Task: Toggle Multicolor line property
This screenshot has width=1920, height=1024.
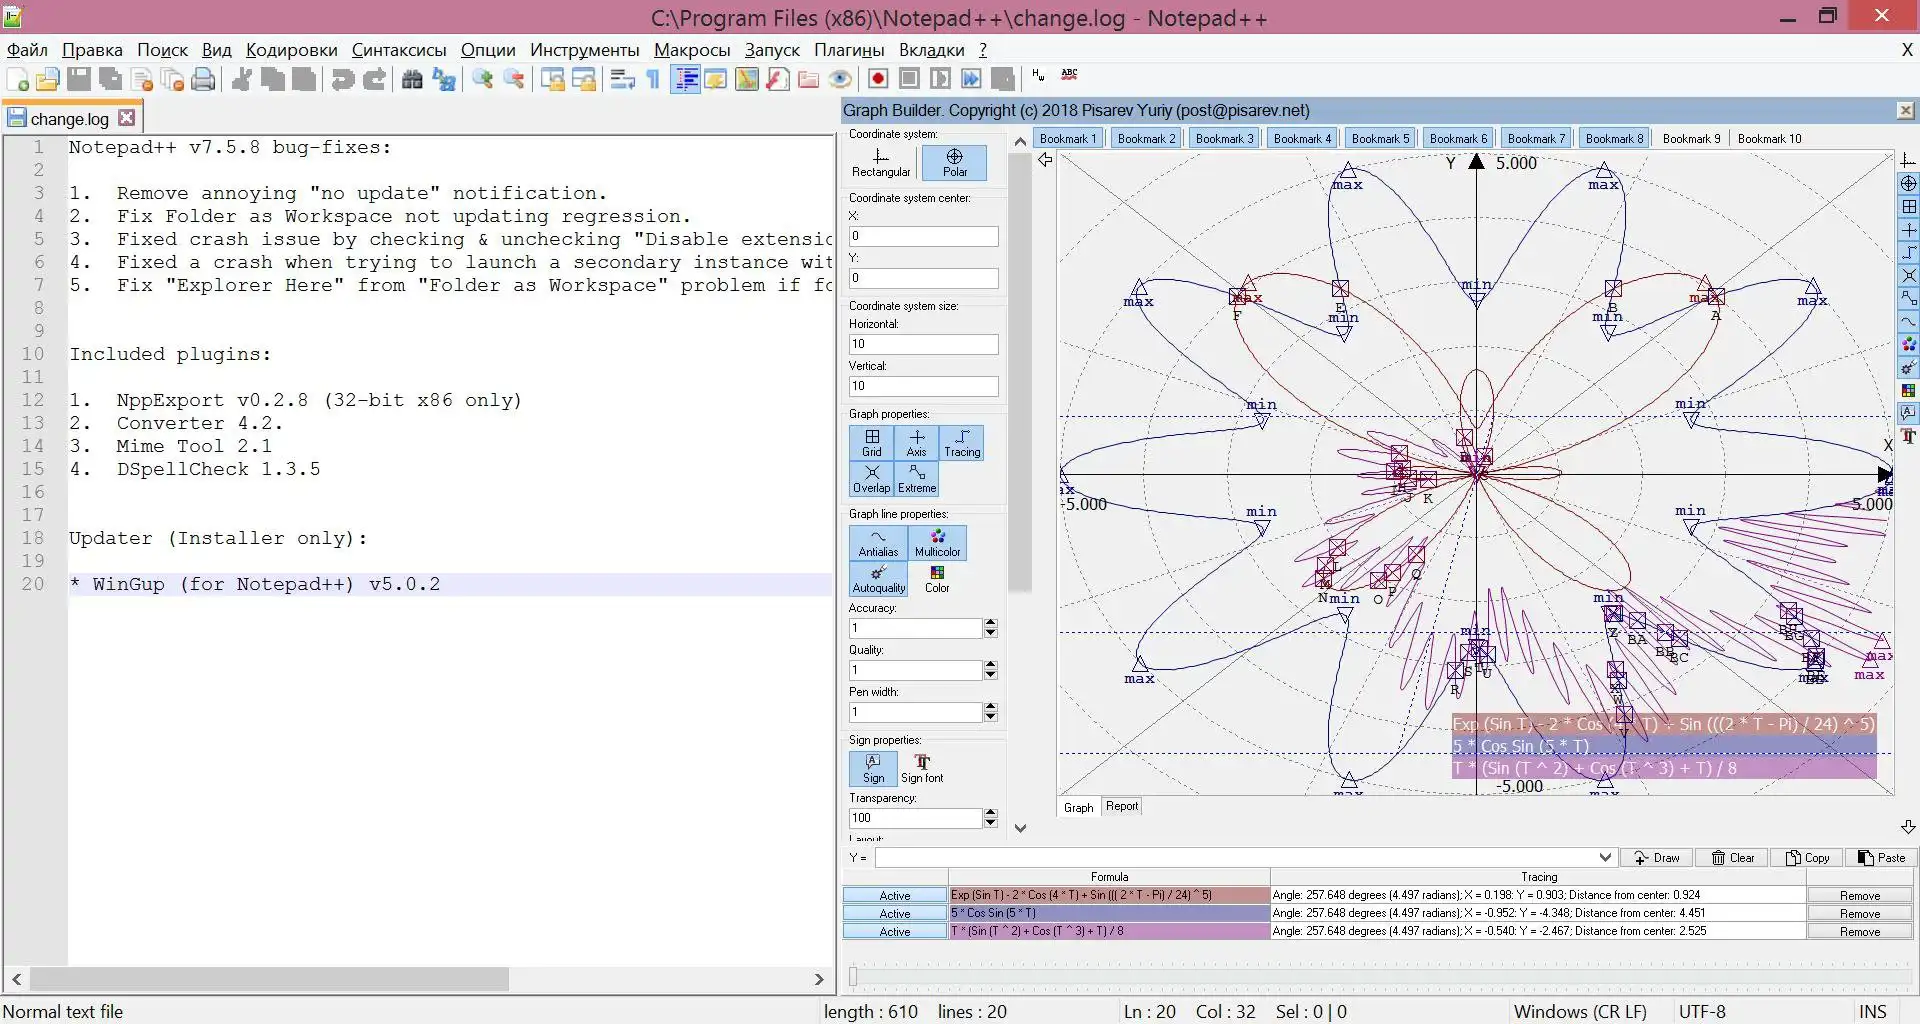Action: [937, 543]
